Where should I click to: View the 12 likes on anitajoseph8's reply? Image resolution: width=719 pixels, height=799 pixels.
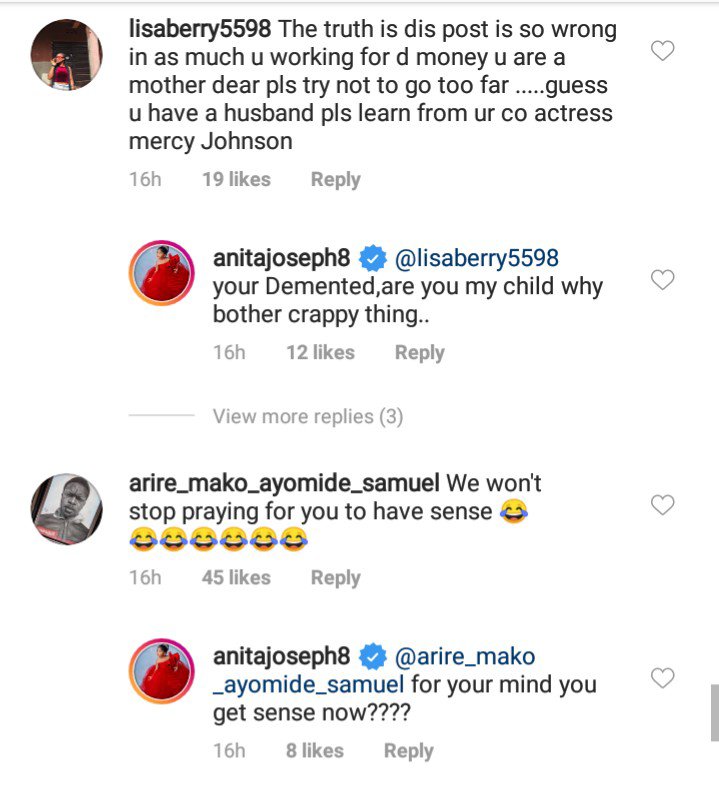320,353
